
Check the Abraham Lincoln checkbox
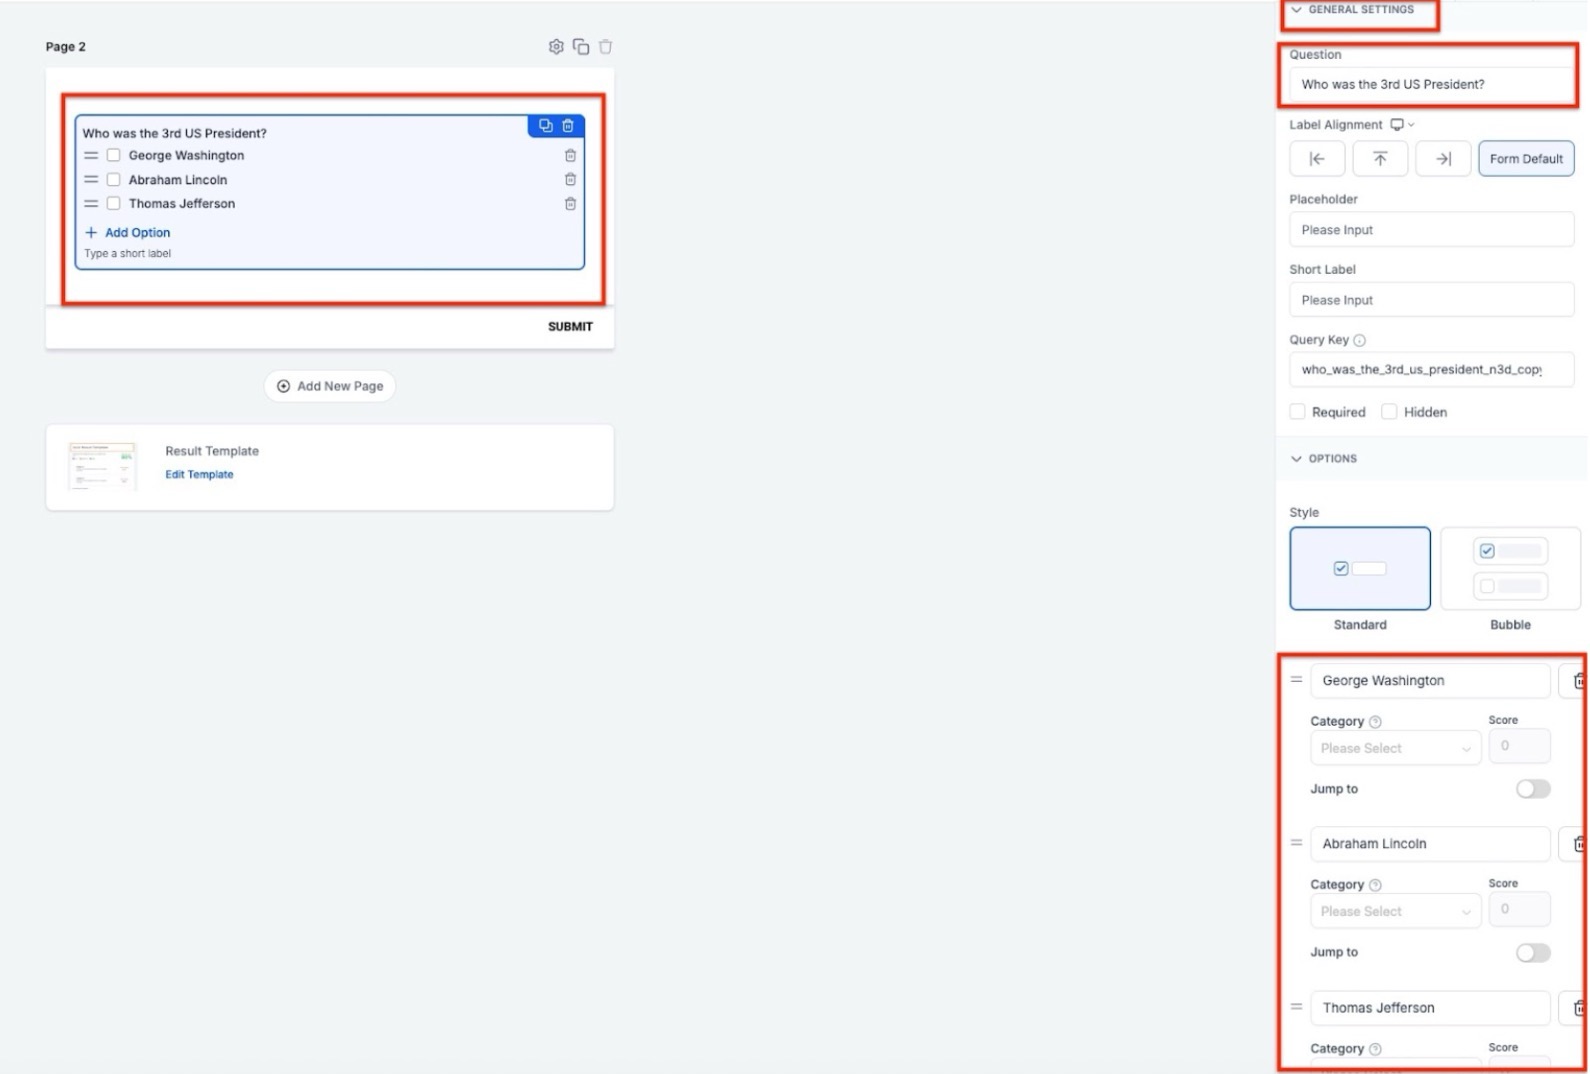113,179
